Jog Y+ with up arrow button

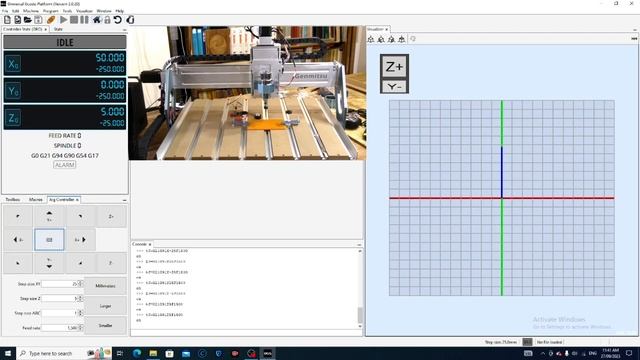click(49, 216)
